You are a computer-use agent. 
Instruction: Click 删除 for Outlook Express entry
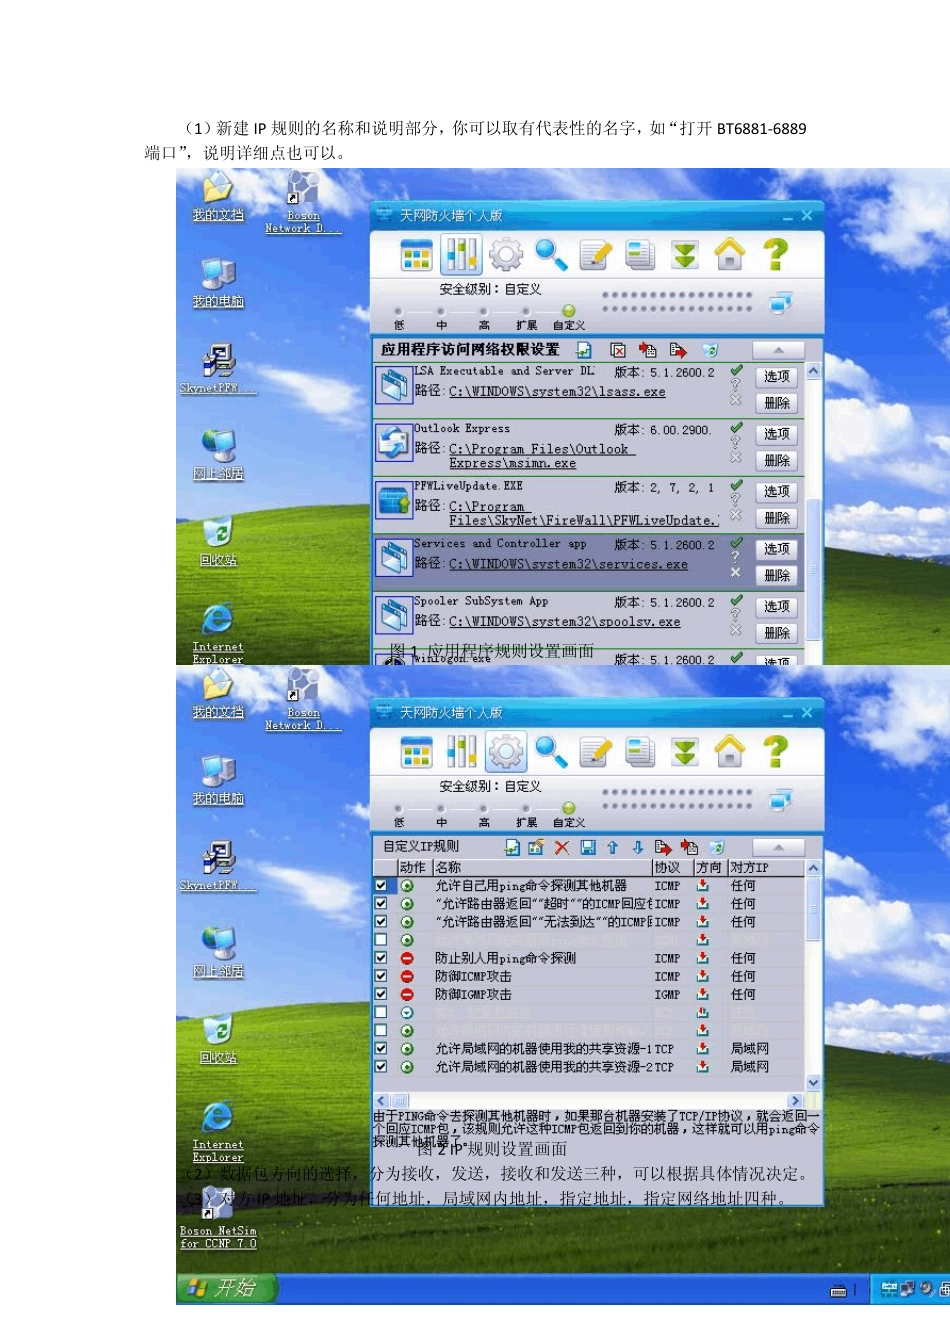[777, 461]
